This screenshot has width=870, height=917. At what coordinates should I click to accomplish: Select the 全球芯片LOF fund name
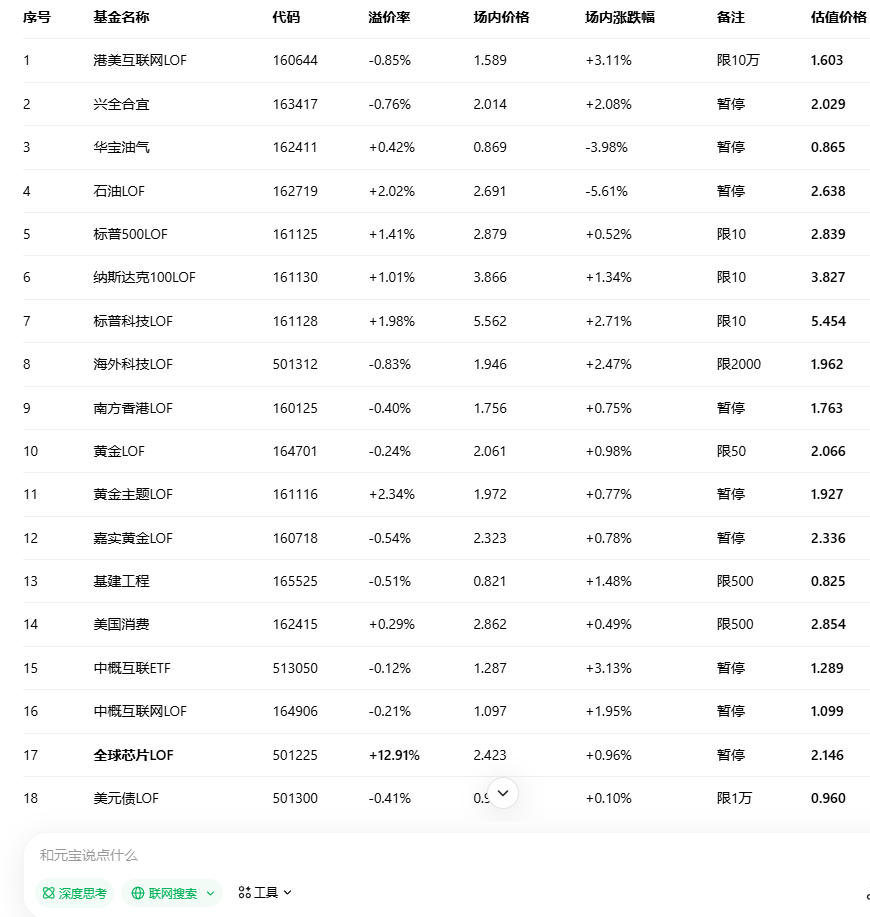point(133,755)
